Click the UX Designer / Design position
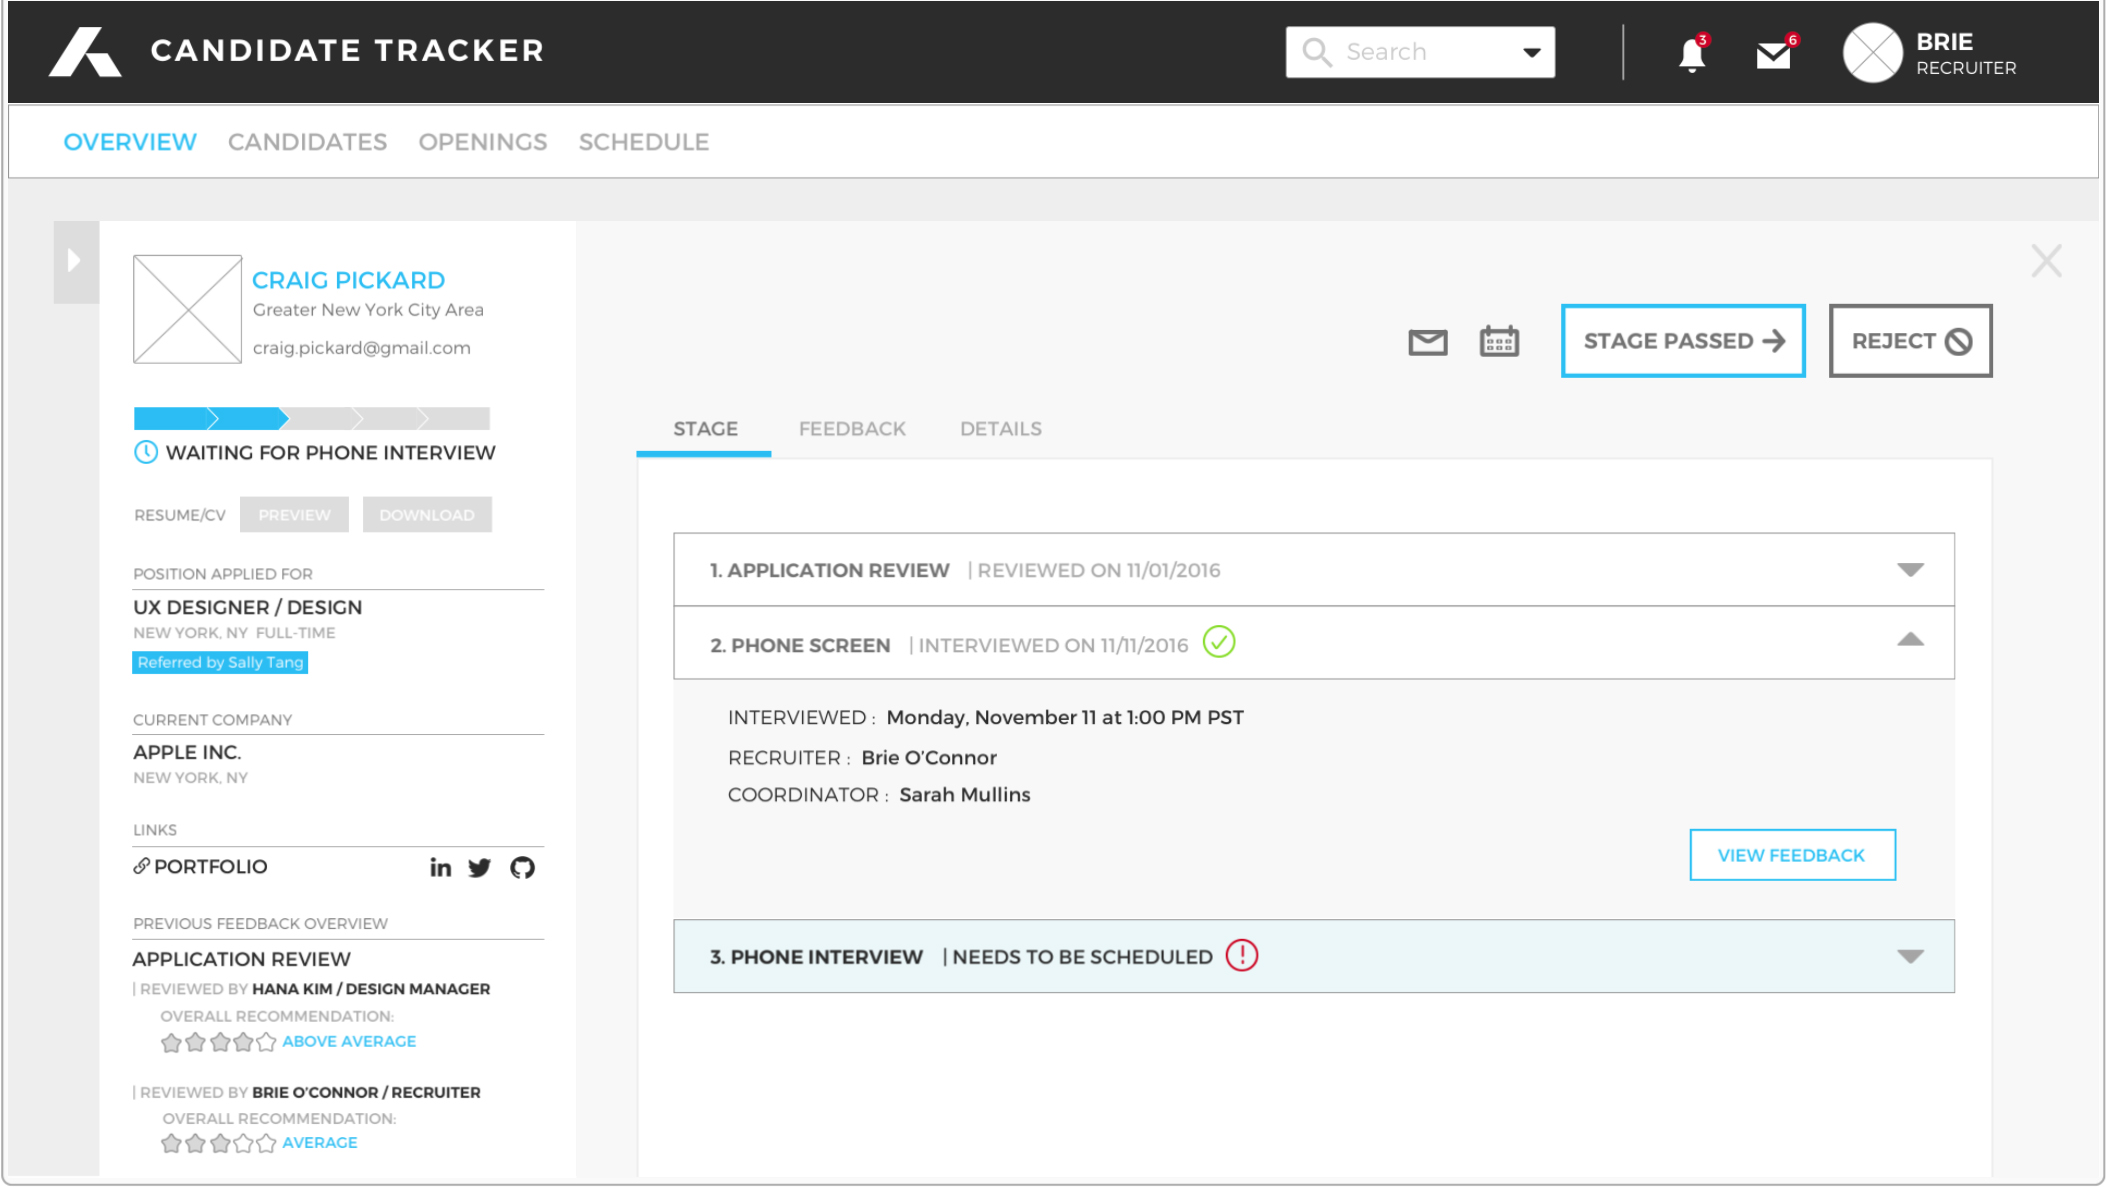2106x1187 pixels. click(x=248, y=607)
